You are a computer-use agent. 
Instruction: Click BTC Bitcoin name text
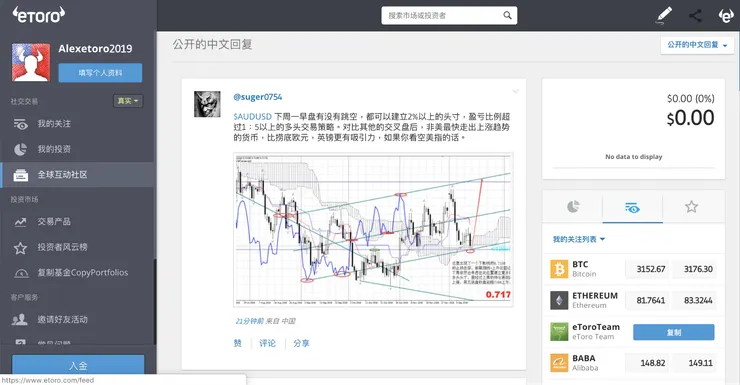[584, 269]
